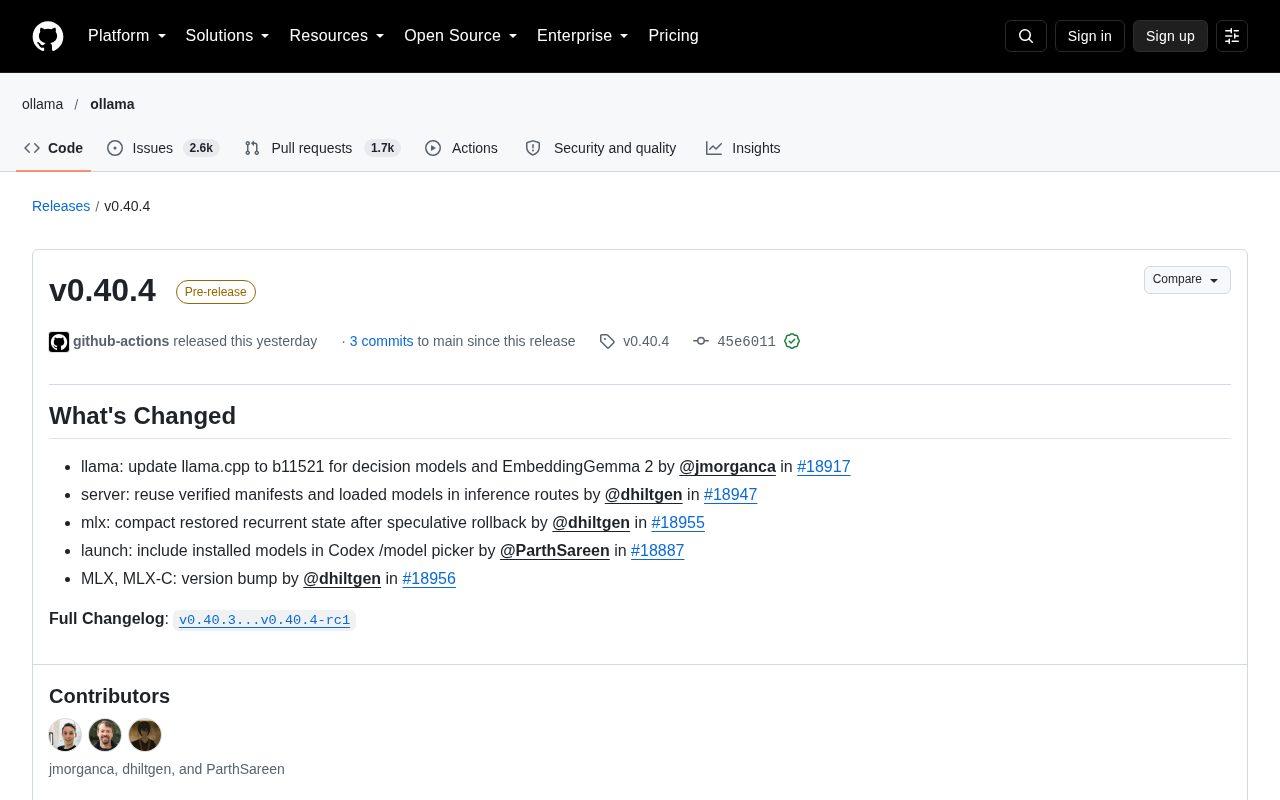Expand the Resources menu
1280x800 pixels.
pyautogui.click(x=337, y=36)
